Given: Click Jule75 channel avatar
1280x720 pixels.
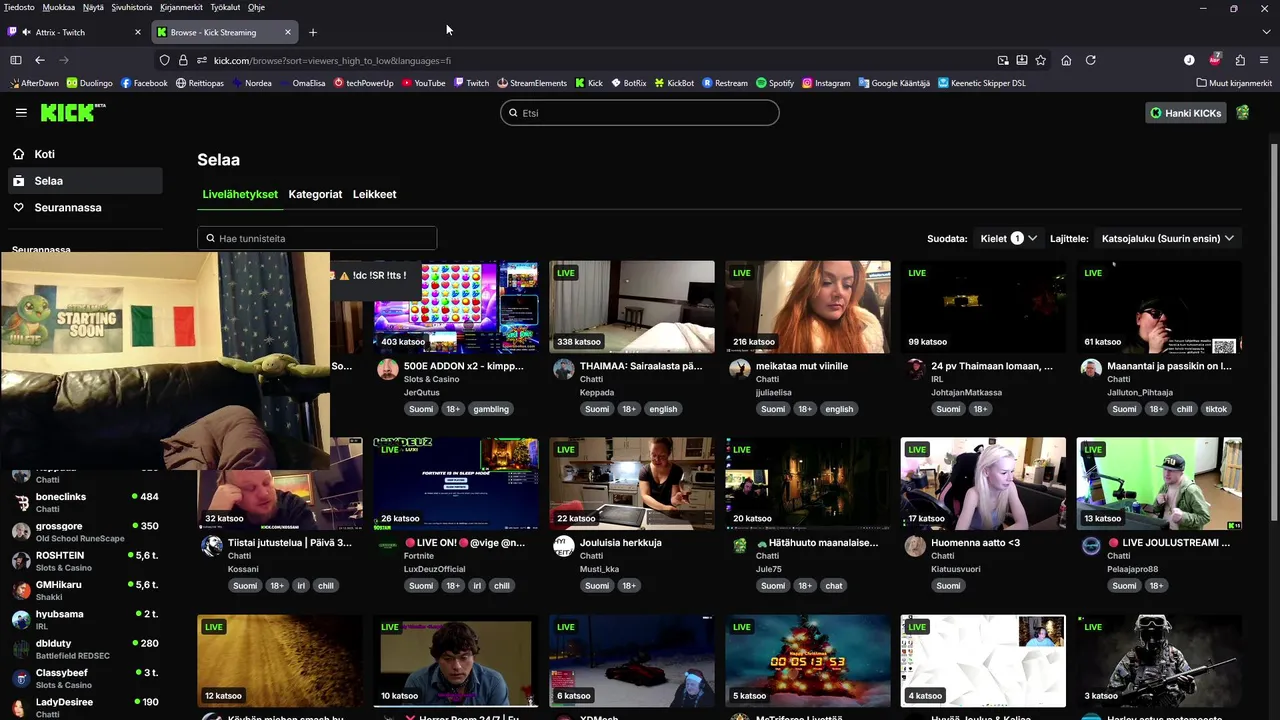Looking at the screenshot, I should [740, 545].
